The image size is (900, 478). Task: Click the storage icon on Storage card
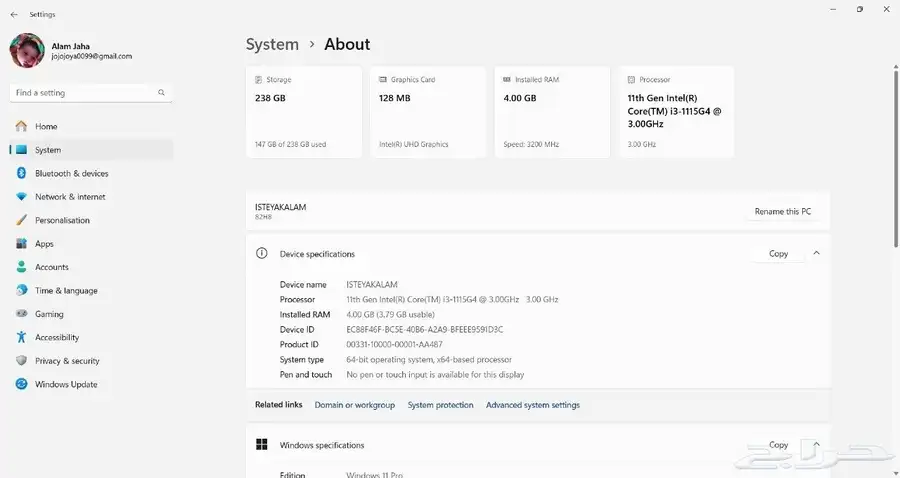[258, 80]
